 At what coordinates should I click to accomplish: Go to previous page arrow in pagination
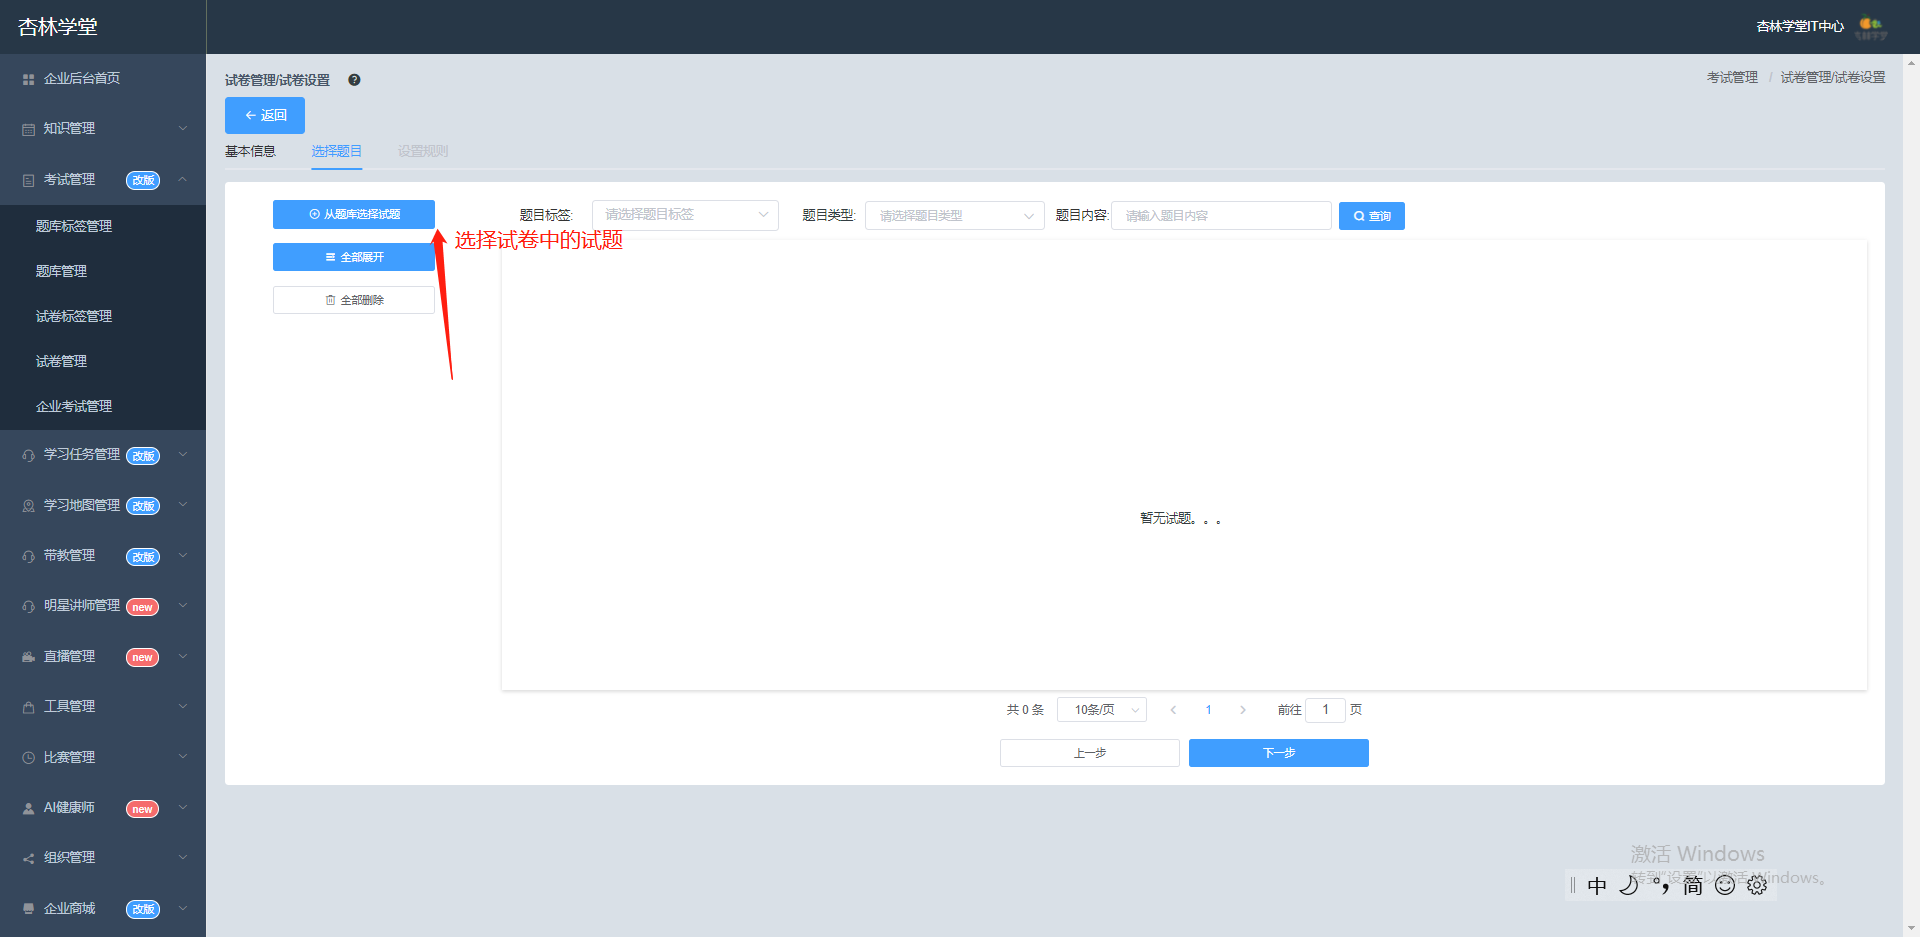[1173, 710]
